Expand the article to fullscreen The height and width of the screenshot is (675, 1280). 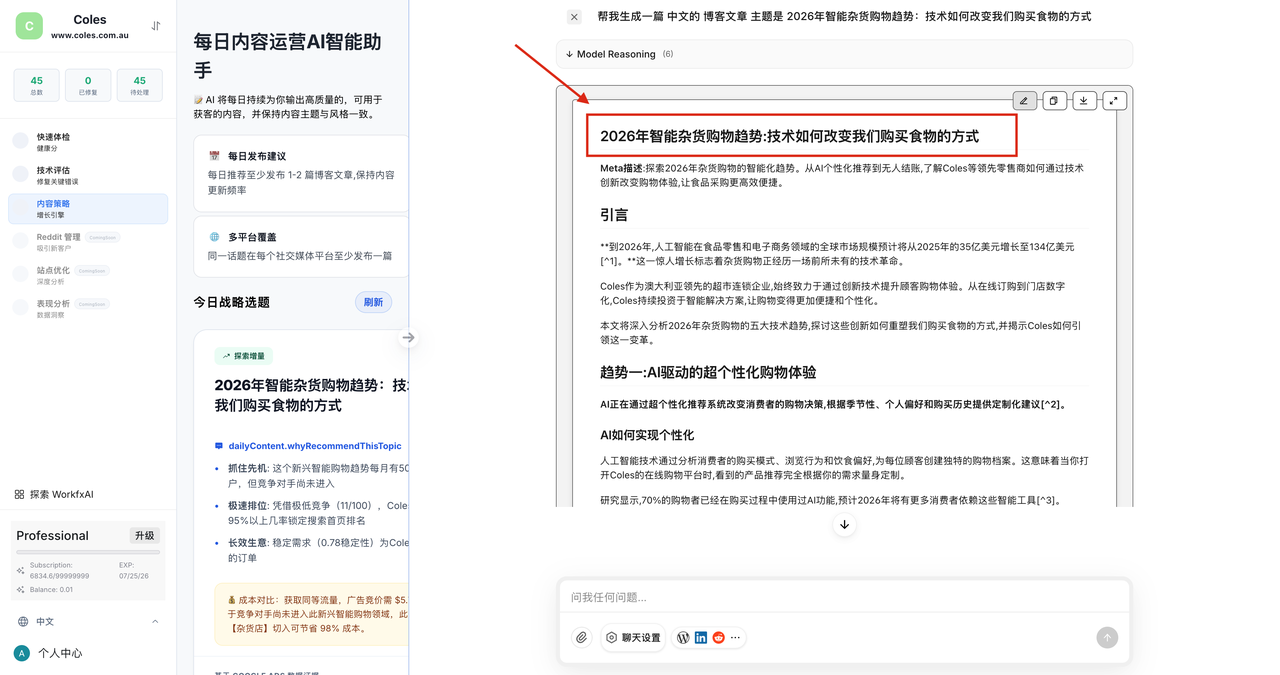point(1114,101)
